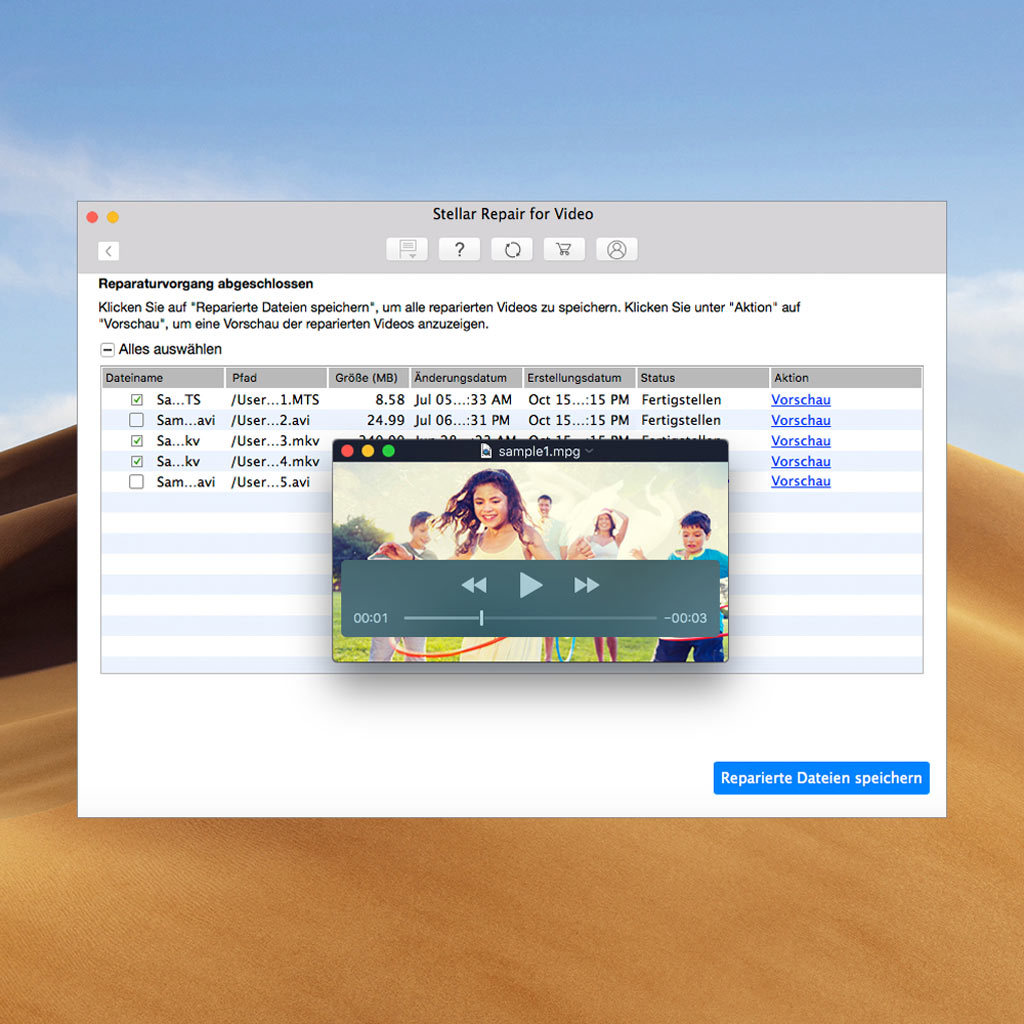Expand the sample1.mpg title dropdown chevron

589,451
